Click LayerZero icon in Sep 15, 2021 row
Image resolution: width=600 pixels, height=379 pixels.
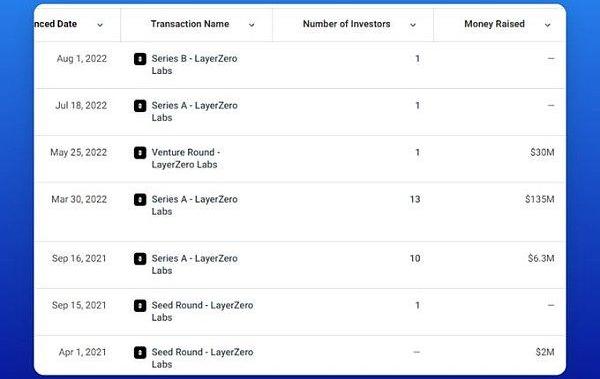pyautogui.click(x=140, y=305)
